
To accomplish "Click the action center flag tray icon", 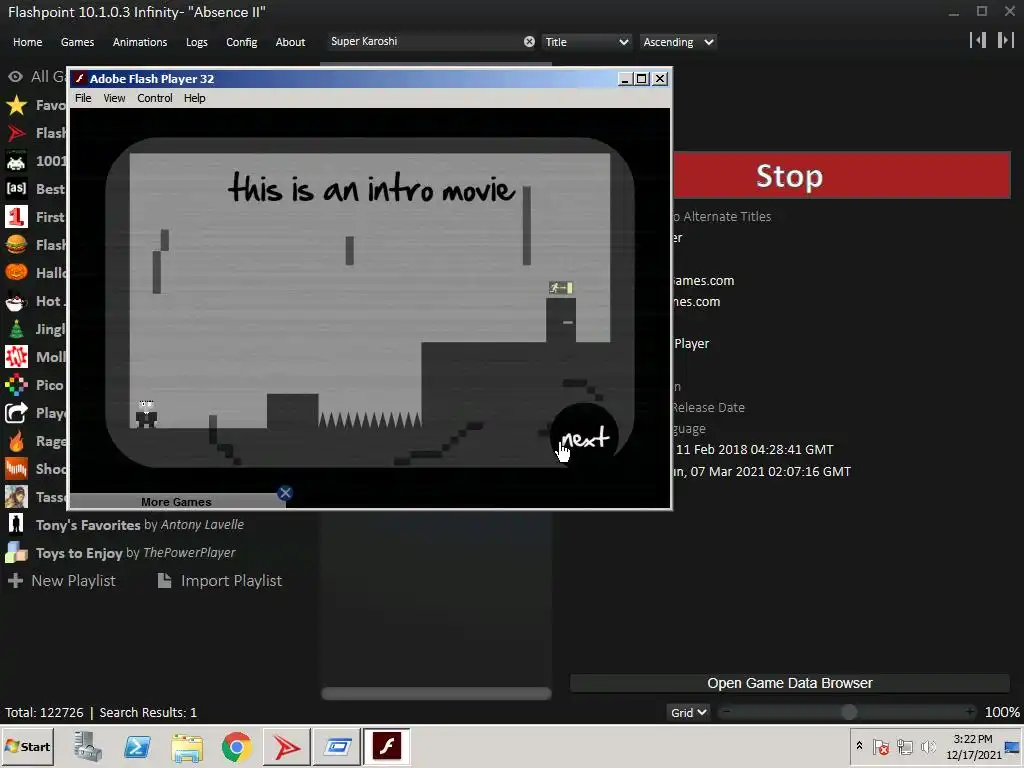I will tap(880, 746).
